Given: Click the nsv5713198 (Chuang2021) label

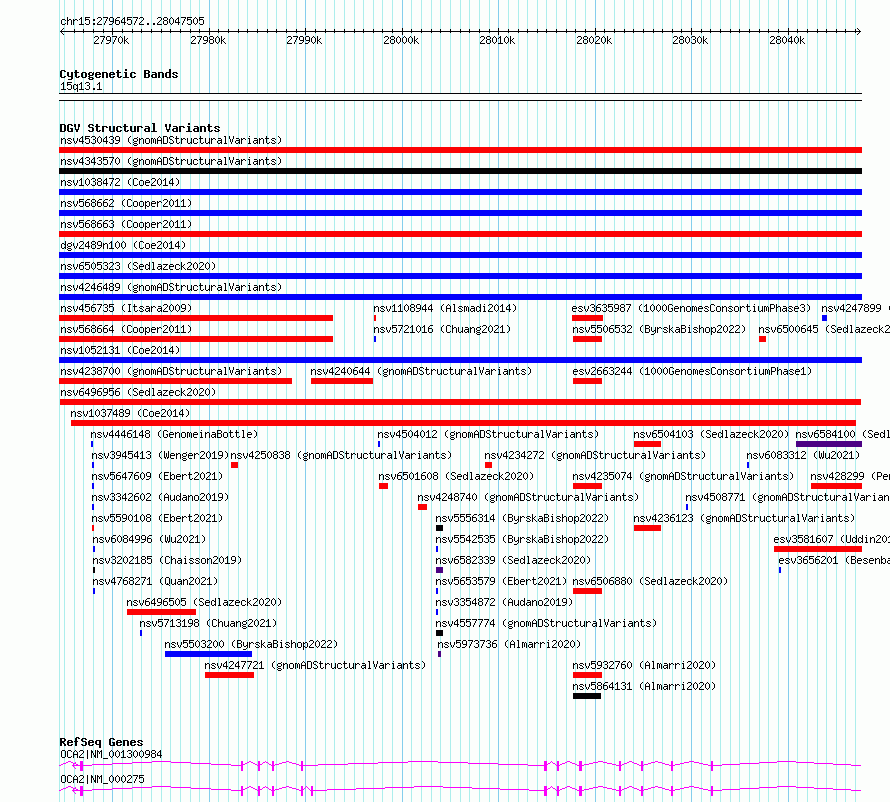Looking at the screenshot, I should coord(208,623).
